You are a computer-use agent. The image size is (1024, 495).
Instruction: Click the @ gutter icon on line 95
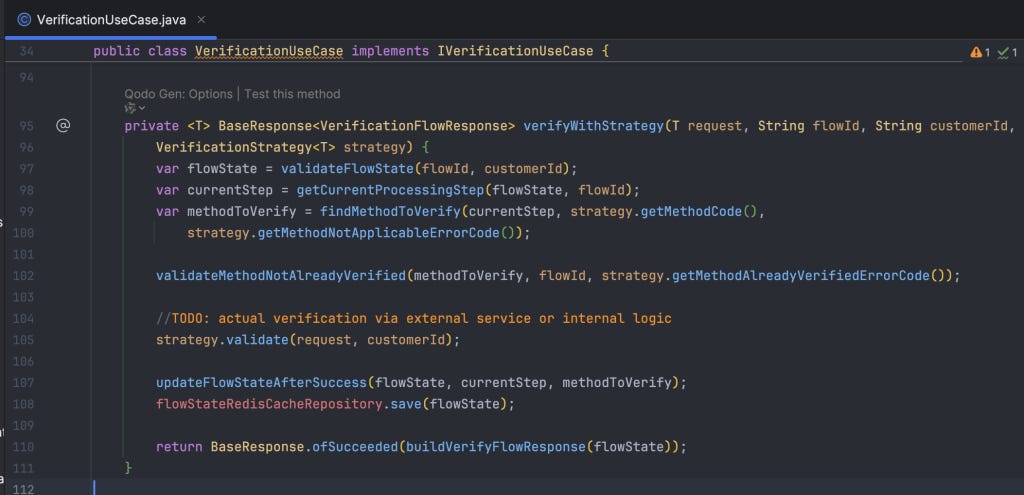pyautogui.click(x=63, y=125)
